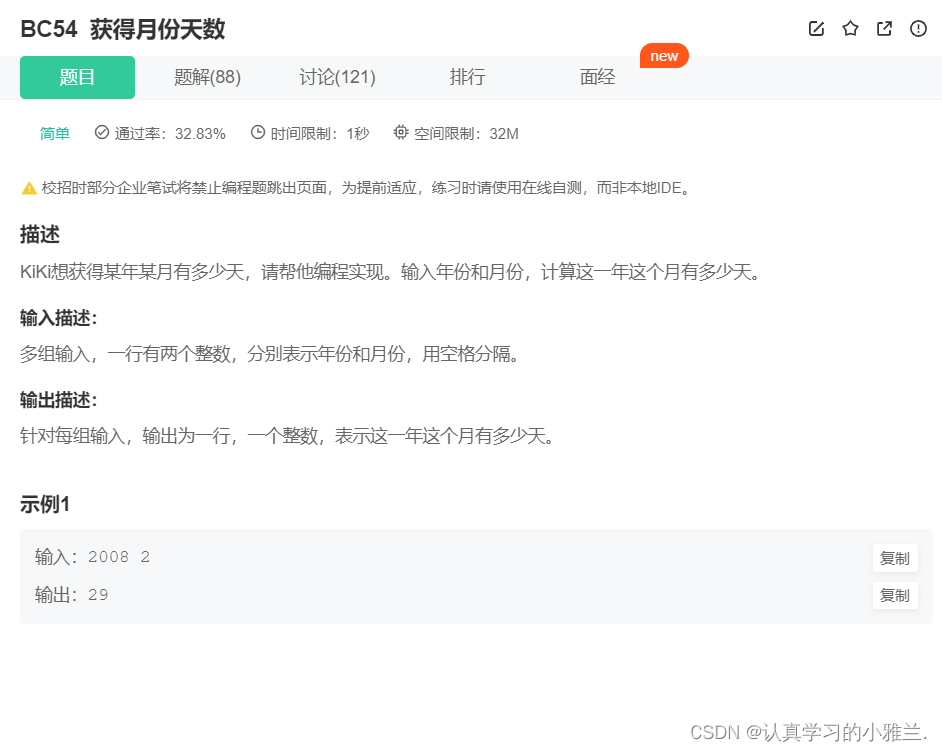Click the 针对每组输入 output description line
942x752 pixels.
tap(287, 435)
